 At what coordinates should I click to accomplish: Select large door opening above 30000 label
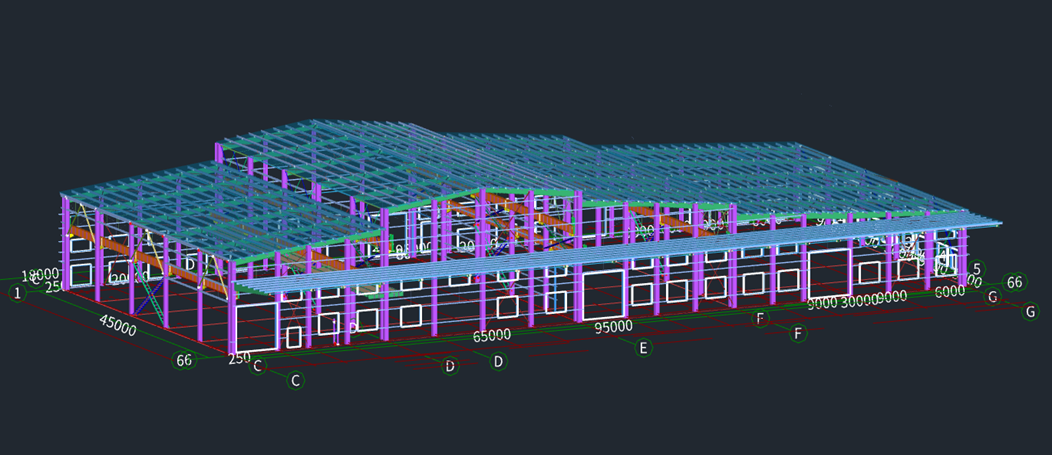coord(829,272)
